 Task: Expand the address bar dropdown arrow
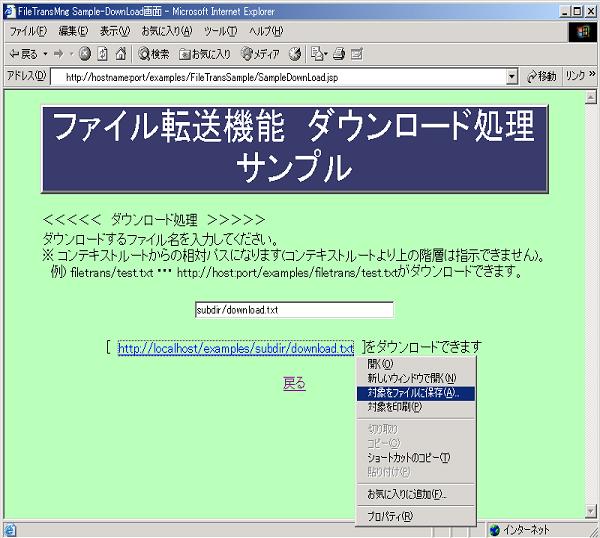pos(512,76)
